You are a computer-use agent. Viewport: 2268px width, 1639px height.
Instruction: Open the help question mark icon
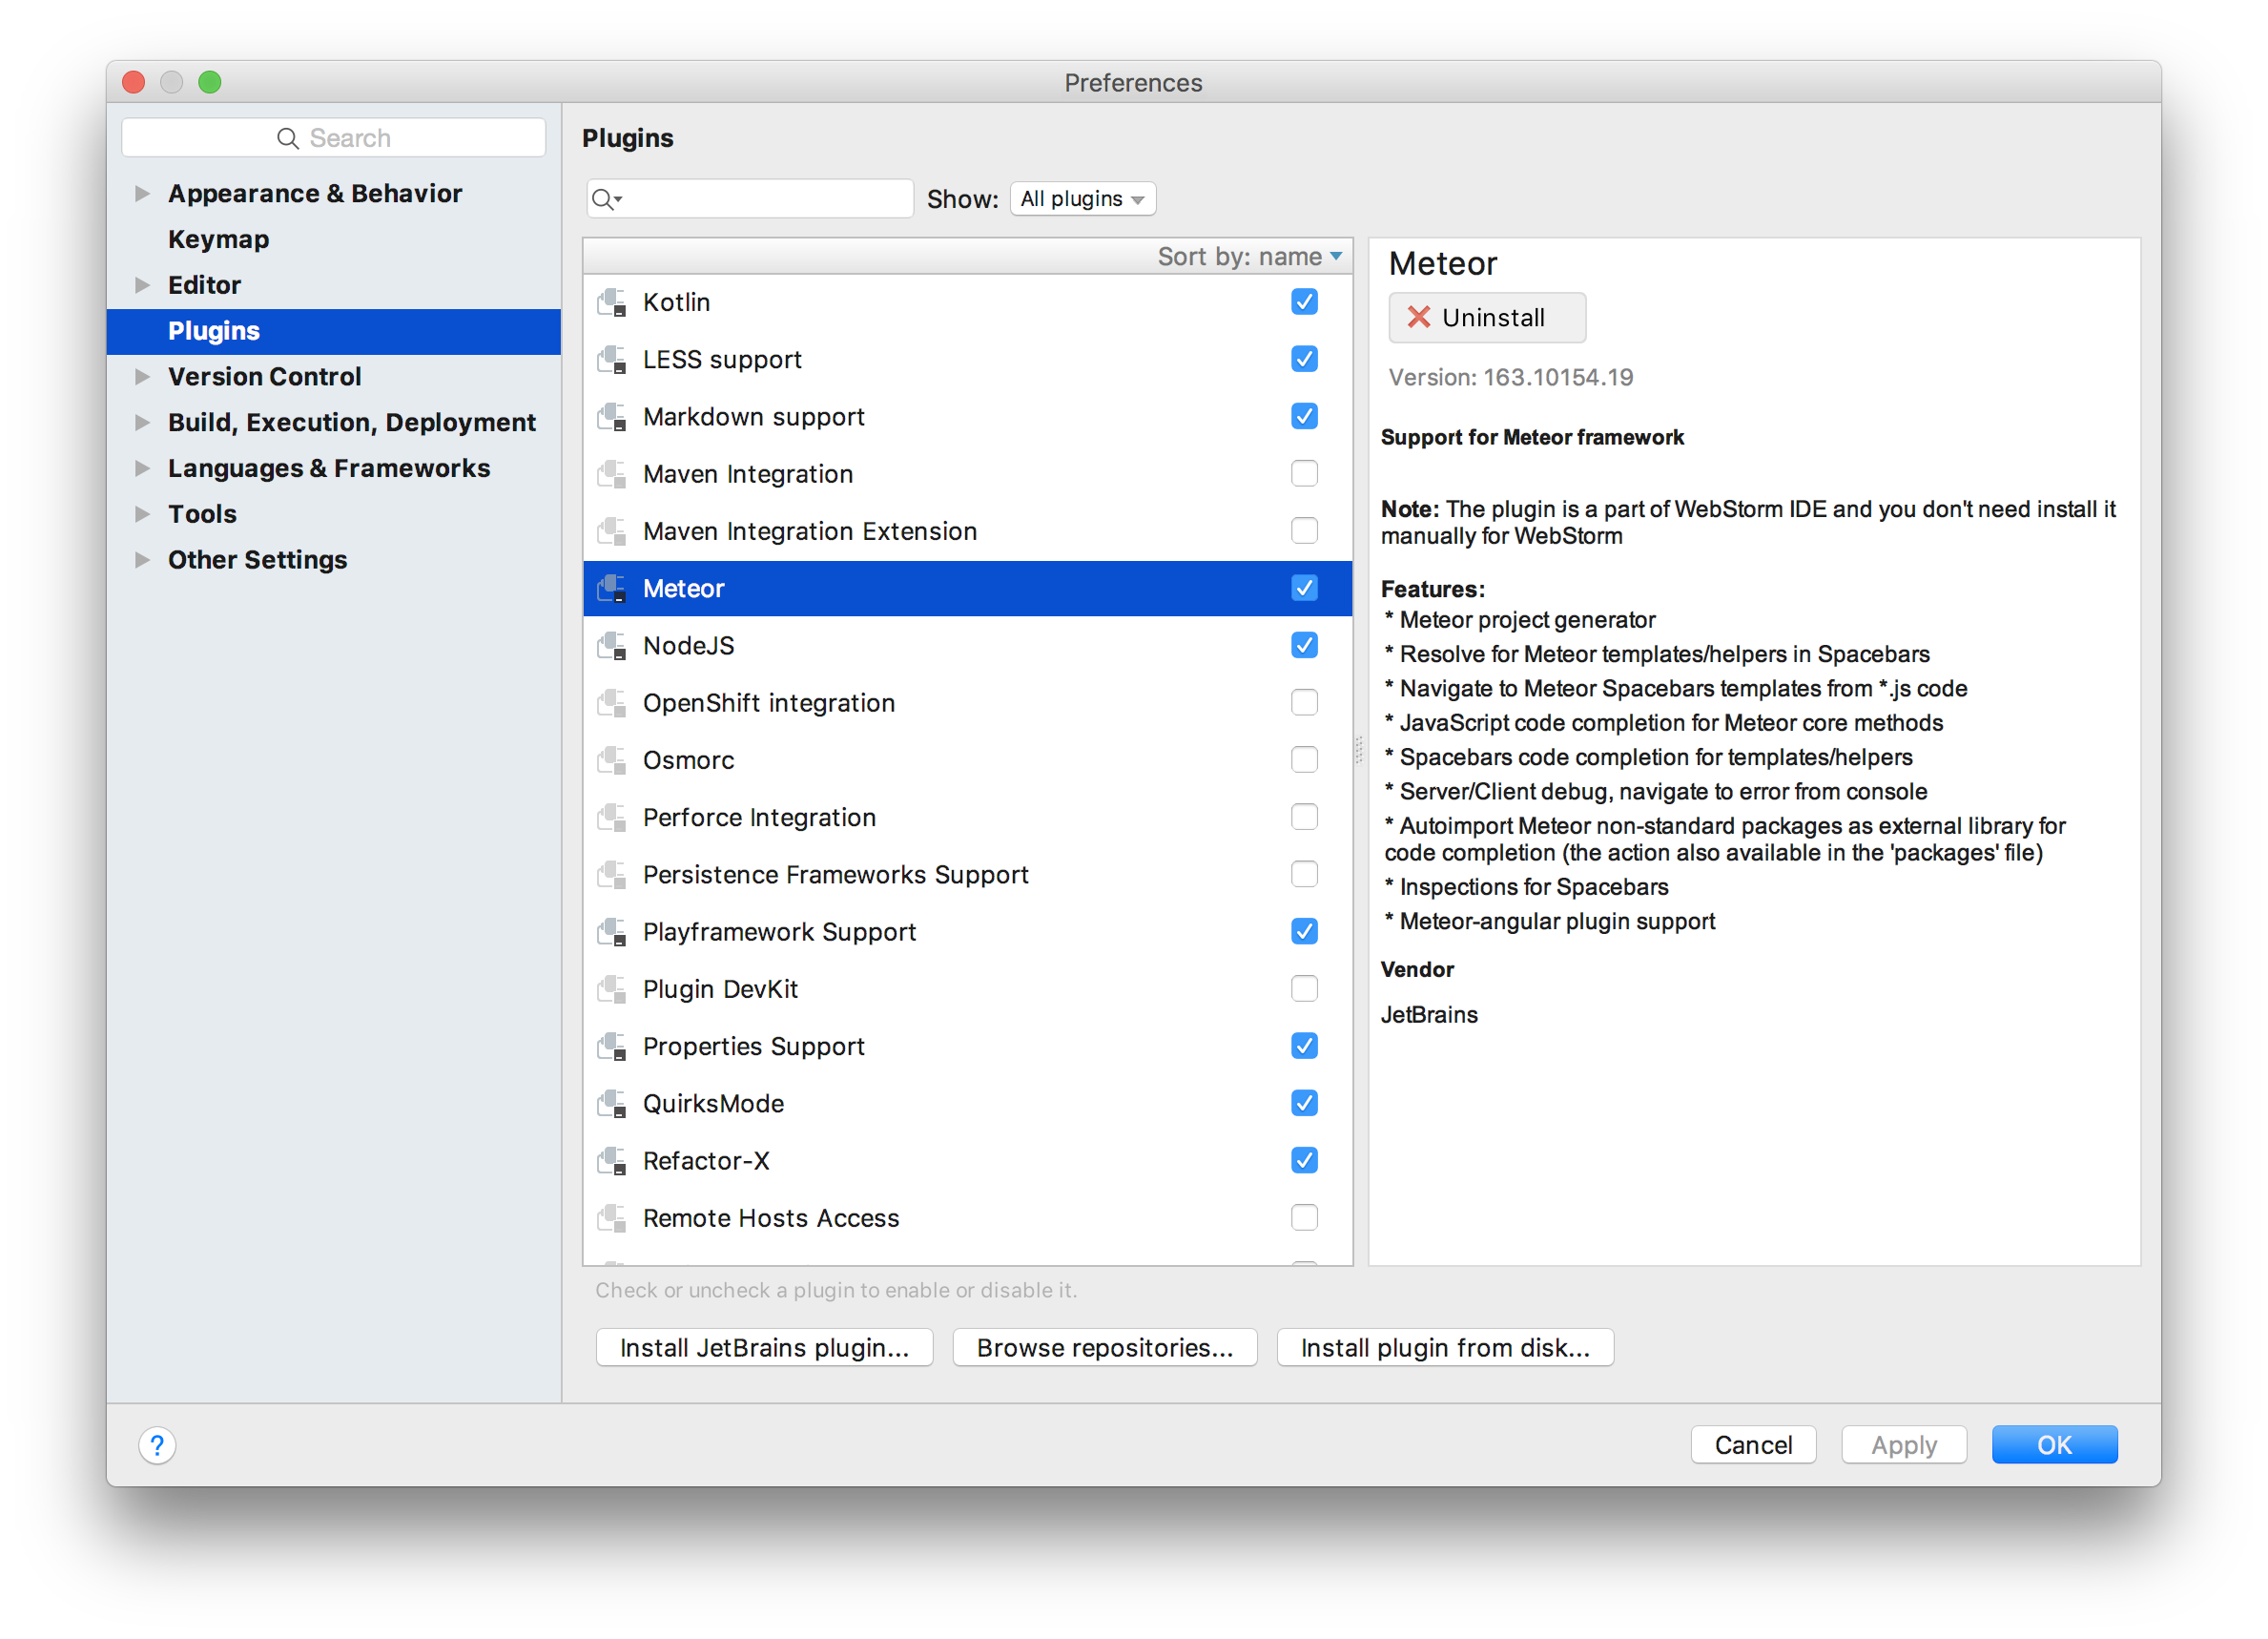point(157,1445)
